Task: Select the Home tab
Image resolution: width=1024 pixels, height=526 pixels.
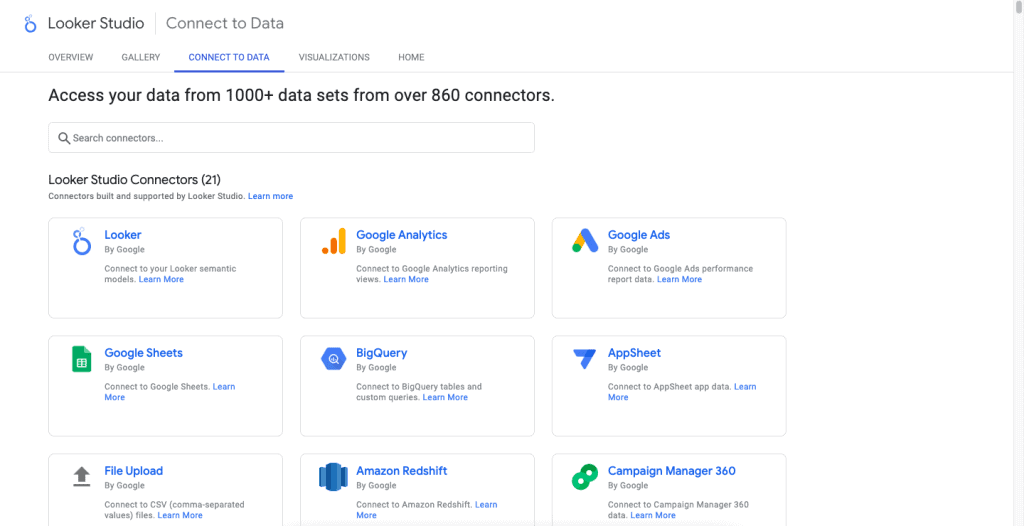Action: 411,58
